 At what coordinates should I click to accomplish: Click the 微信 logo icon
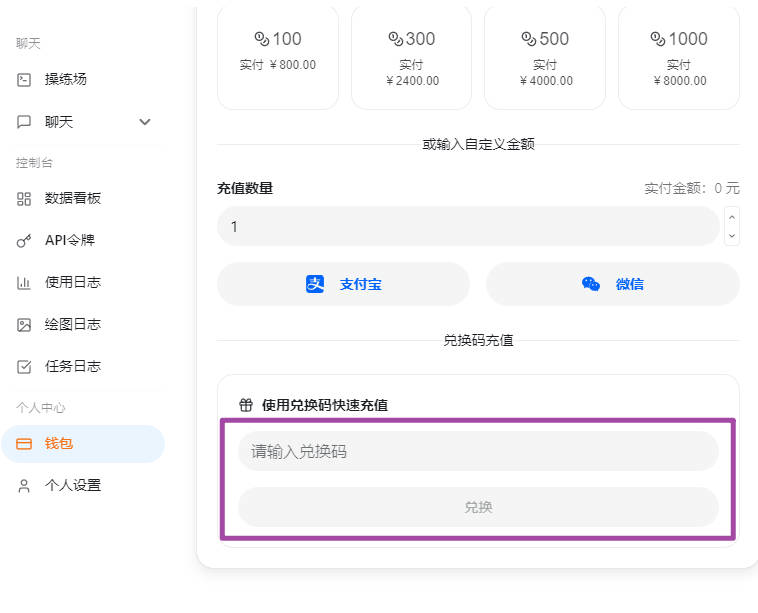tap(591, 284)
